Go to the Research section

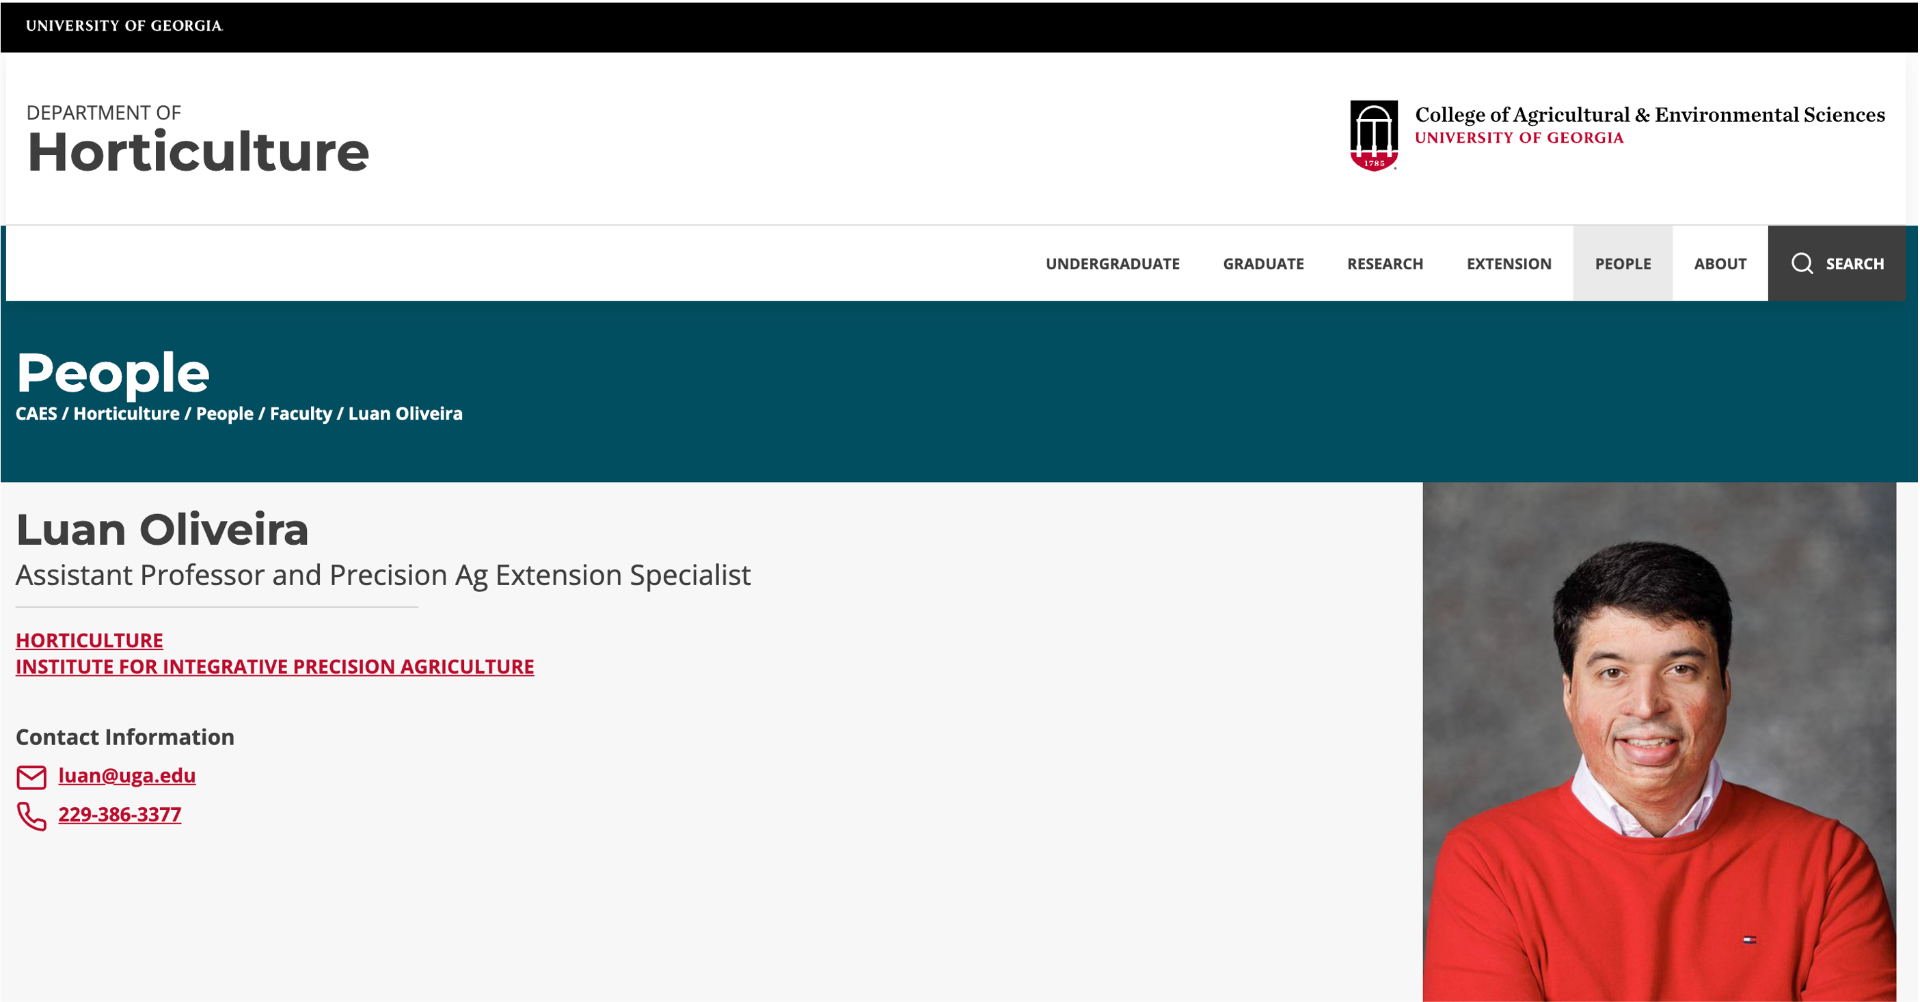point(1384,264)
